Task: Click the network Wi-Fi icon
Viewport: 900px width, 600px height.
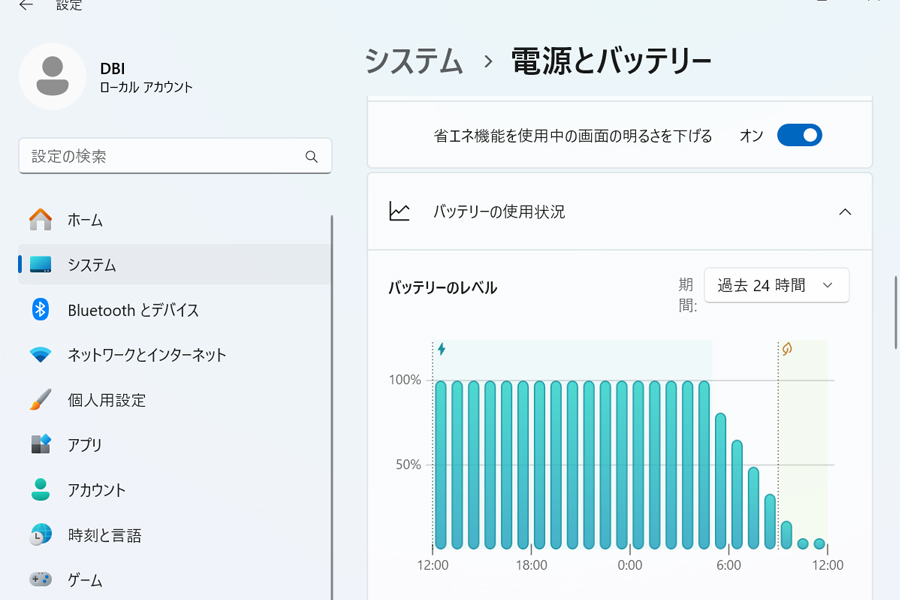Action: (40, 355)
